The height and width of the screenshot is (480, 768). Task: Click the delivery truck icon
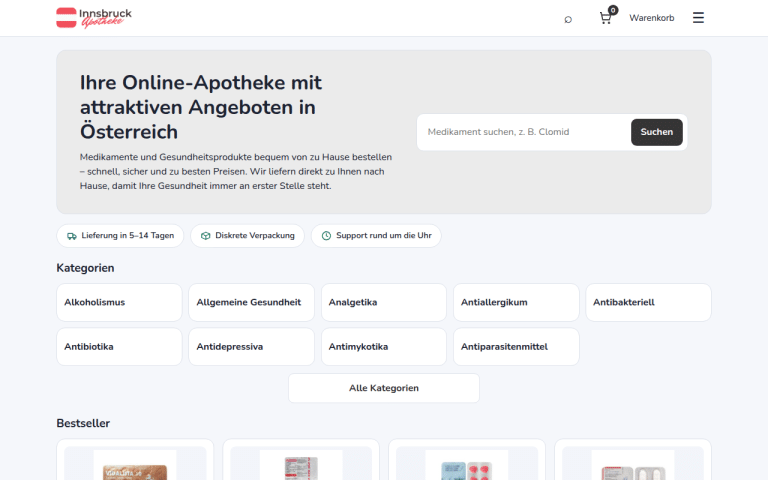[72, 236]
